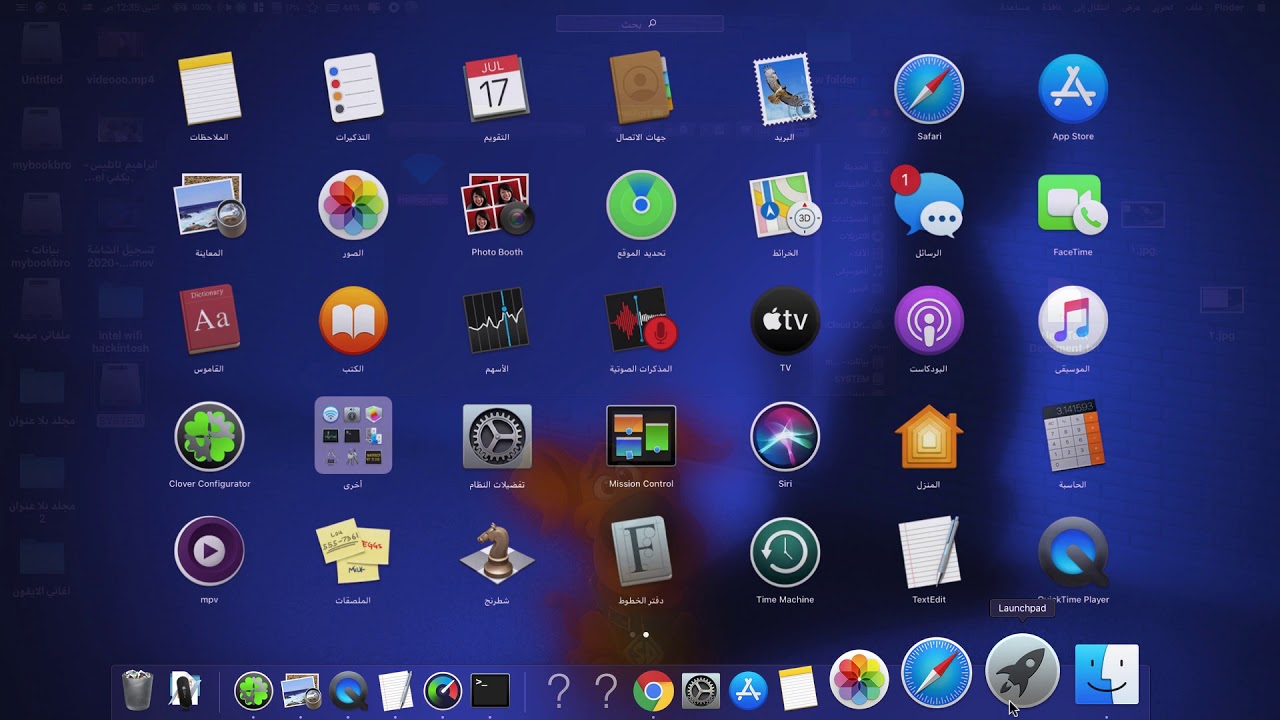Launch the Mail app (البريد)

785,89
